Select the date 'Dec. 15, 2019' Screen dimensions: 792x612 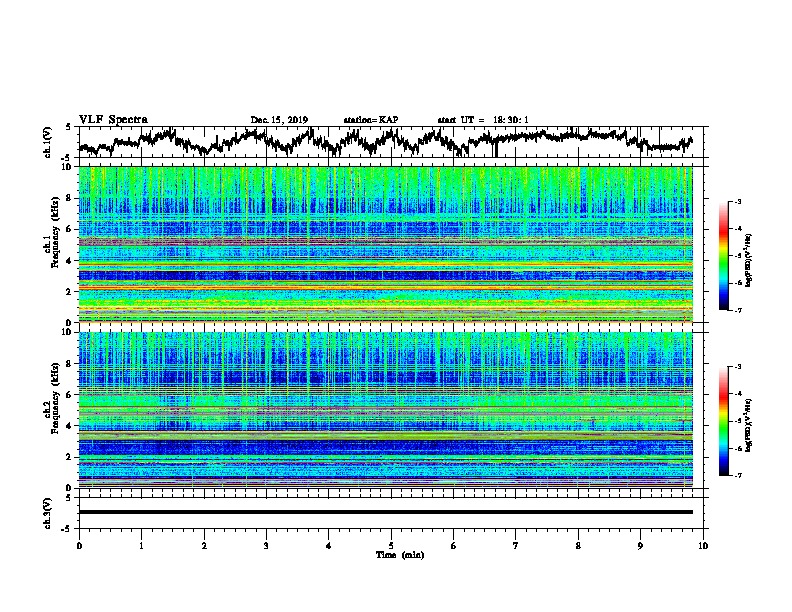coord(279,120)
